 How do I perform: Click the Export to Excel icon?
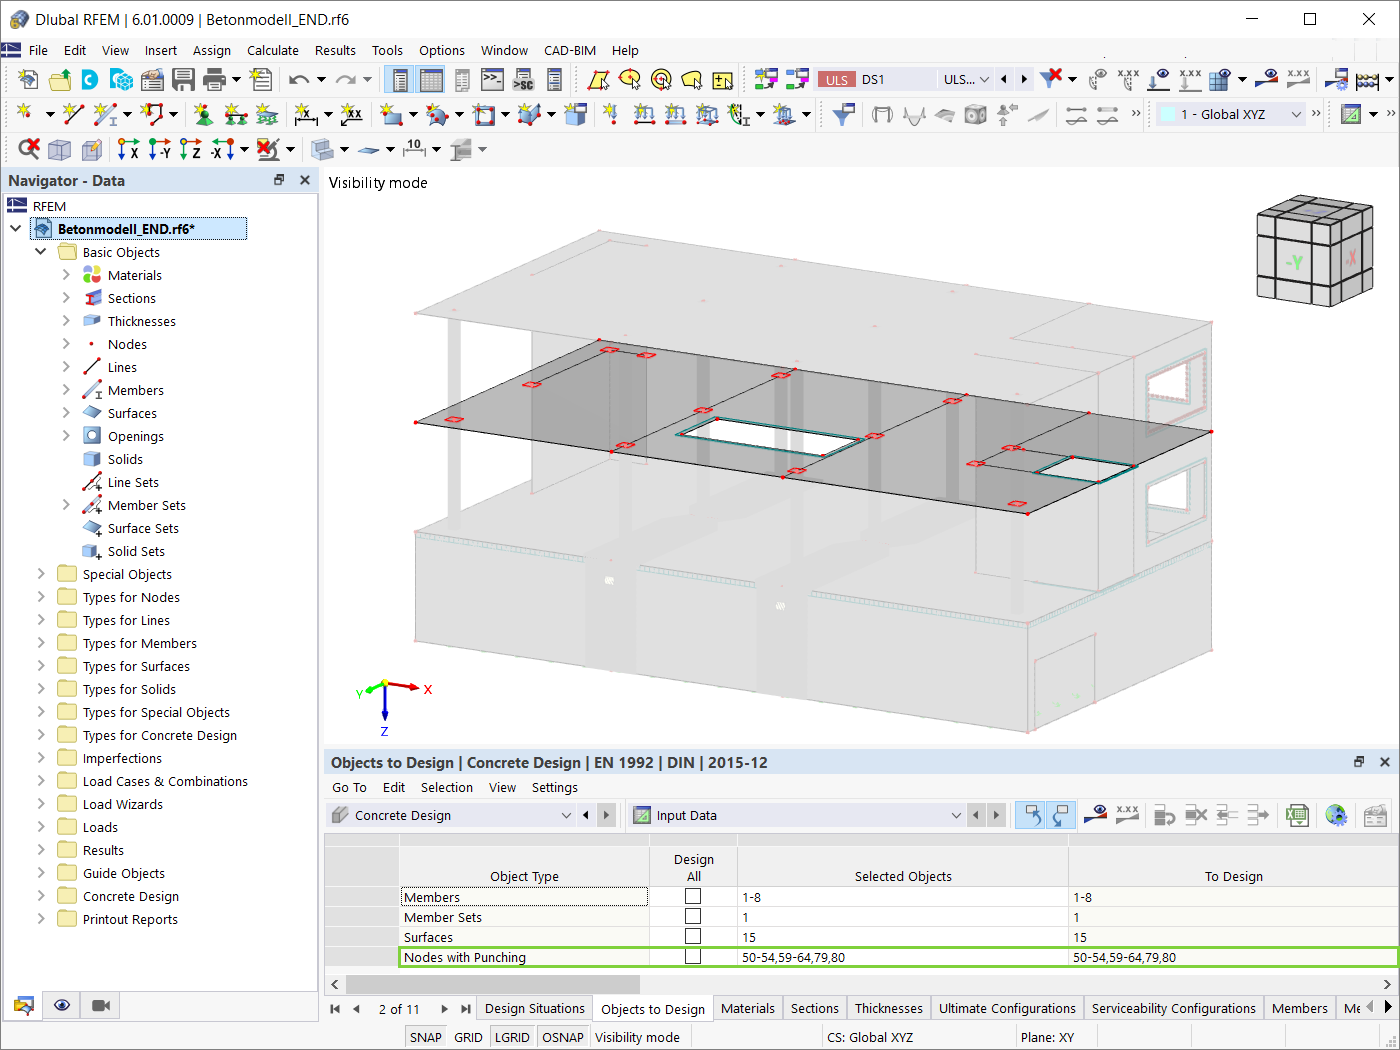click(x=1297, y=815)
